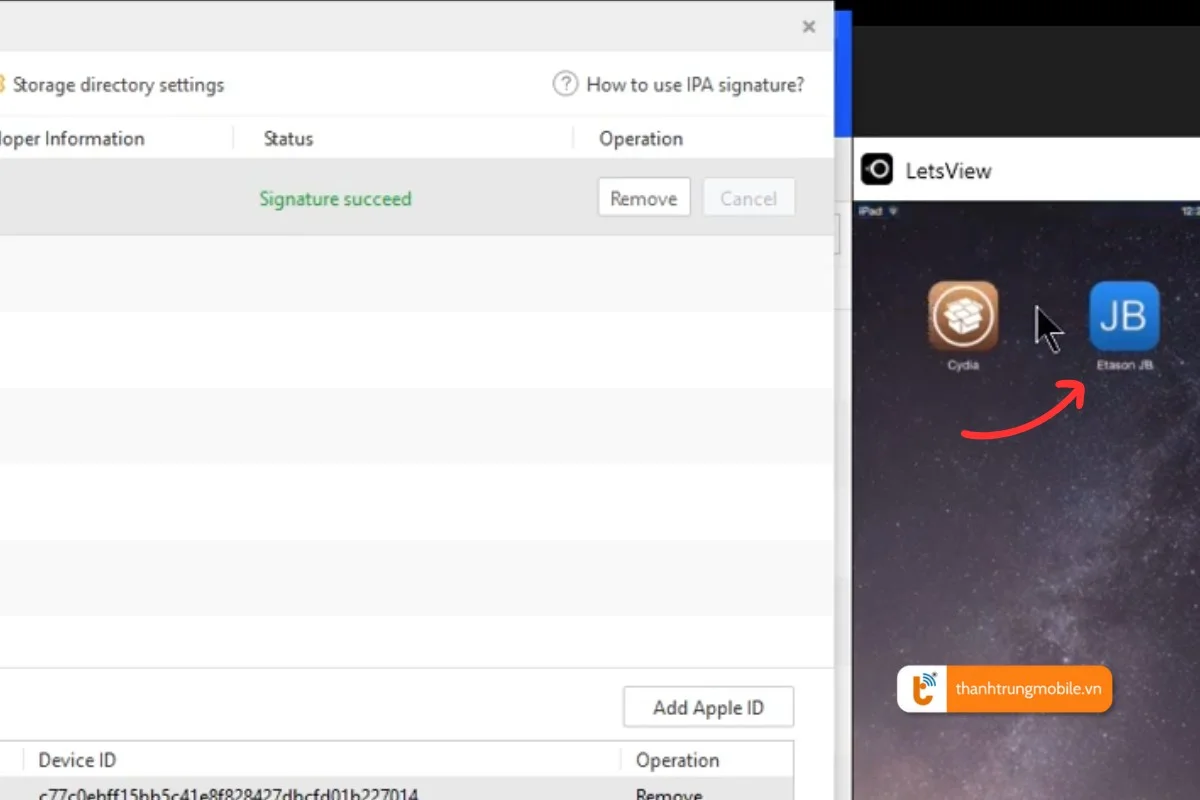Click the Status column header
The height and width of the screenshot is (800, 1200).
[x=288, y=139]
